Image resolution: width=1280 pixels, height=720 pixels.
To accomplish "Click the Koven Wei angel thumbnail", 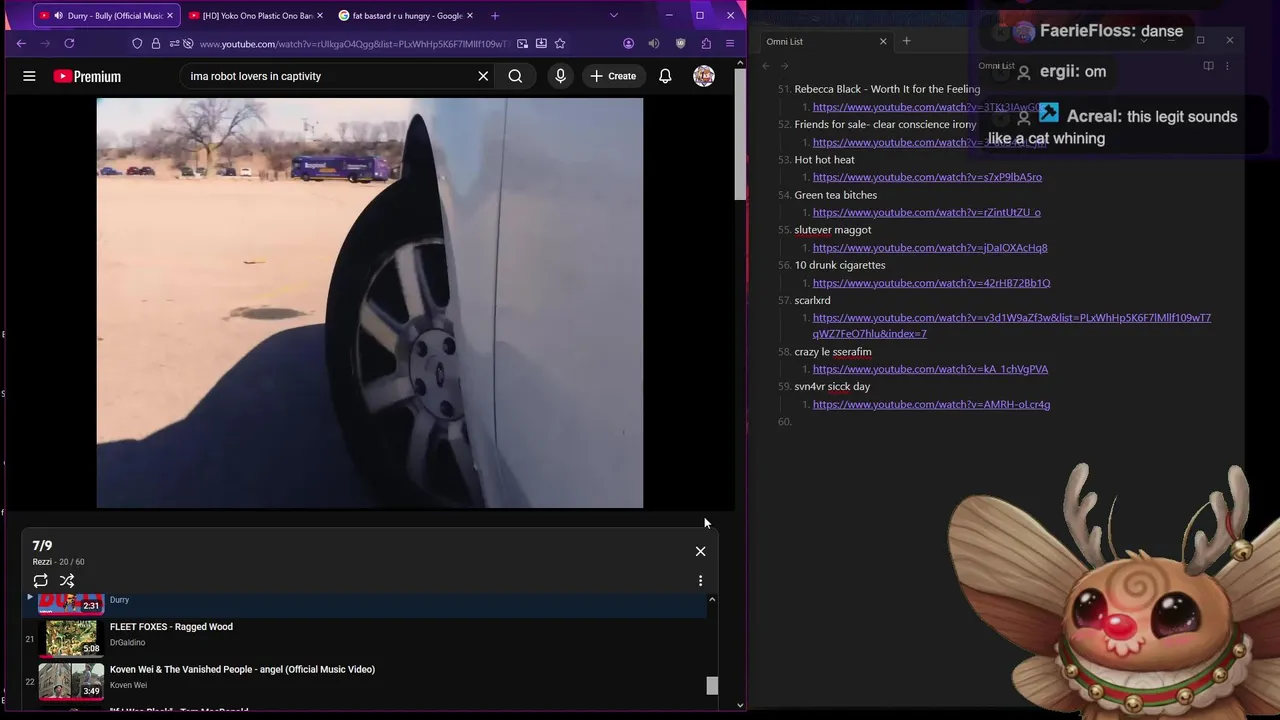I will pos(71,681).
